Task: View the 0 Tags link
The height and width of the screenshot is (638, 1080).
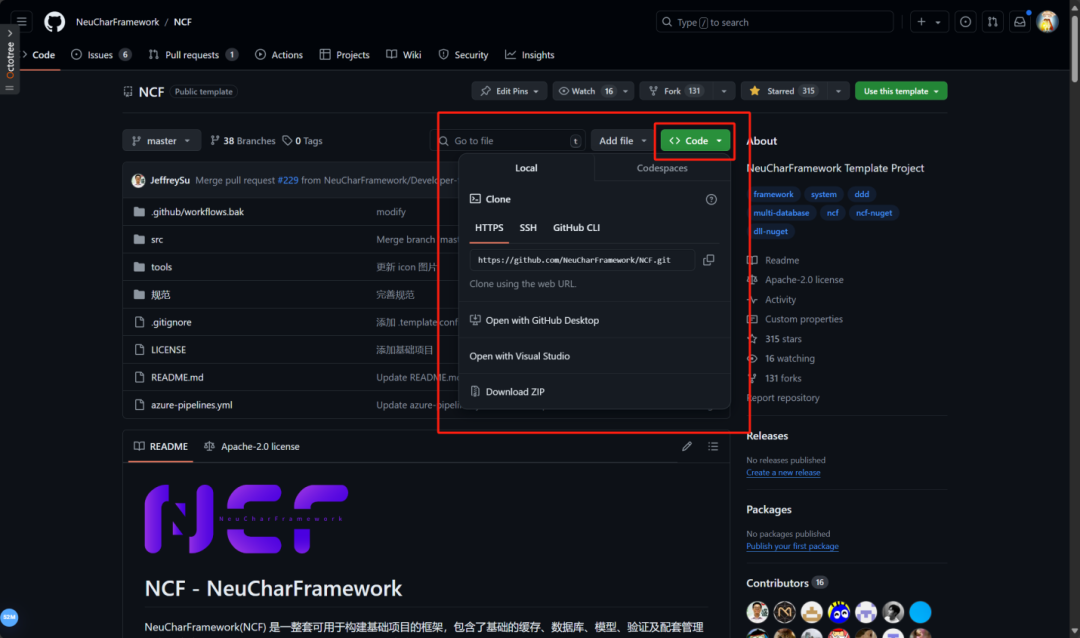Action: 302,141
